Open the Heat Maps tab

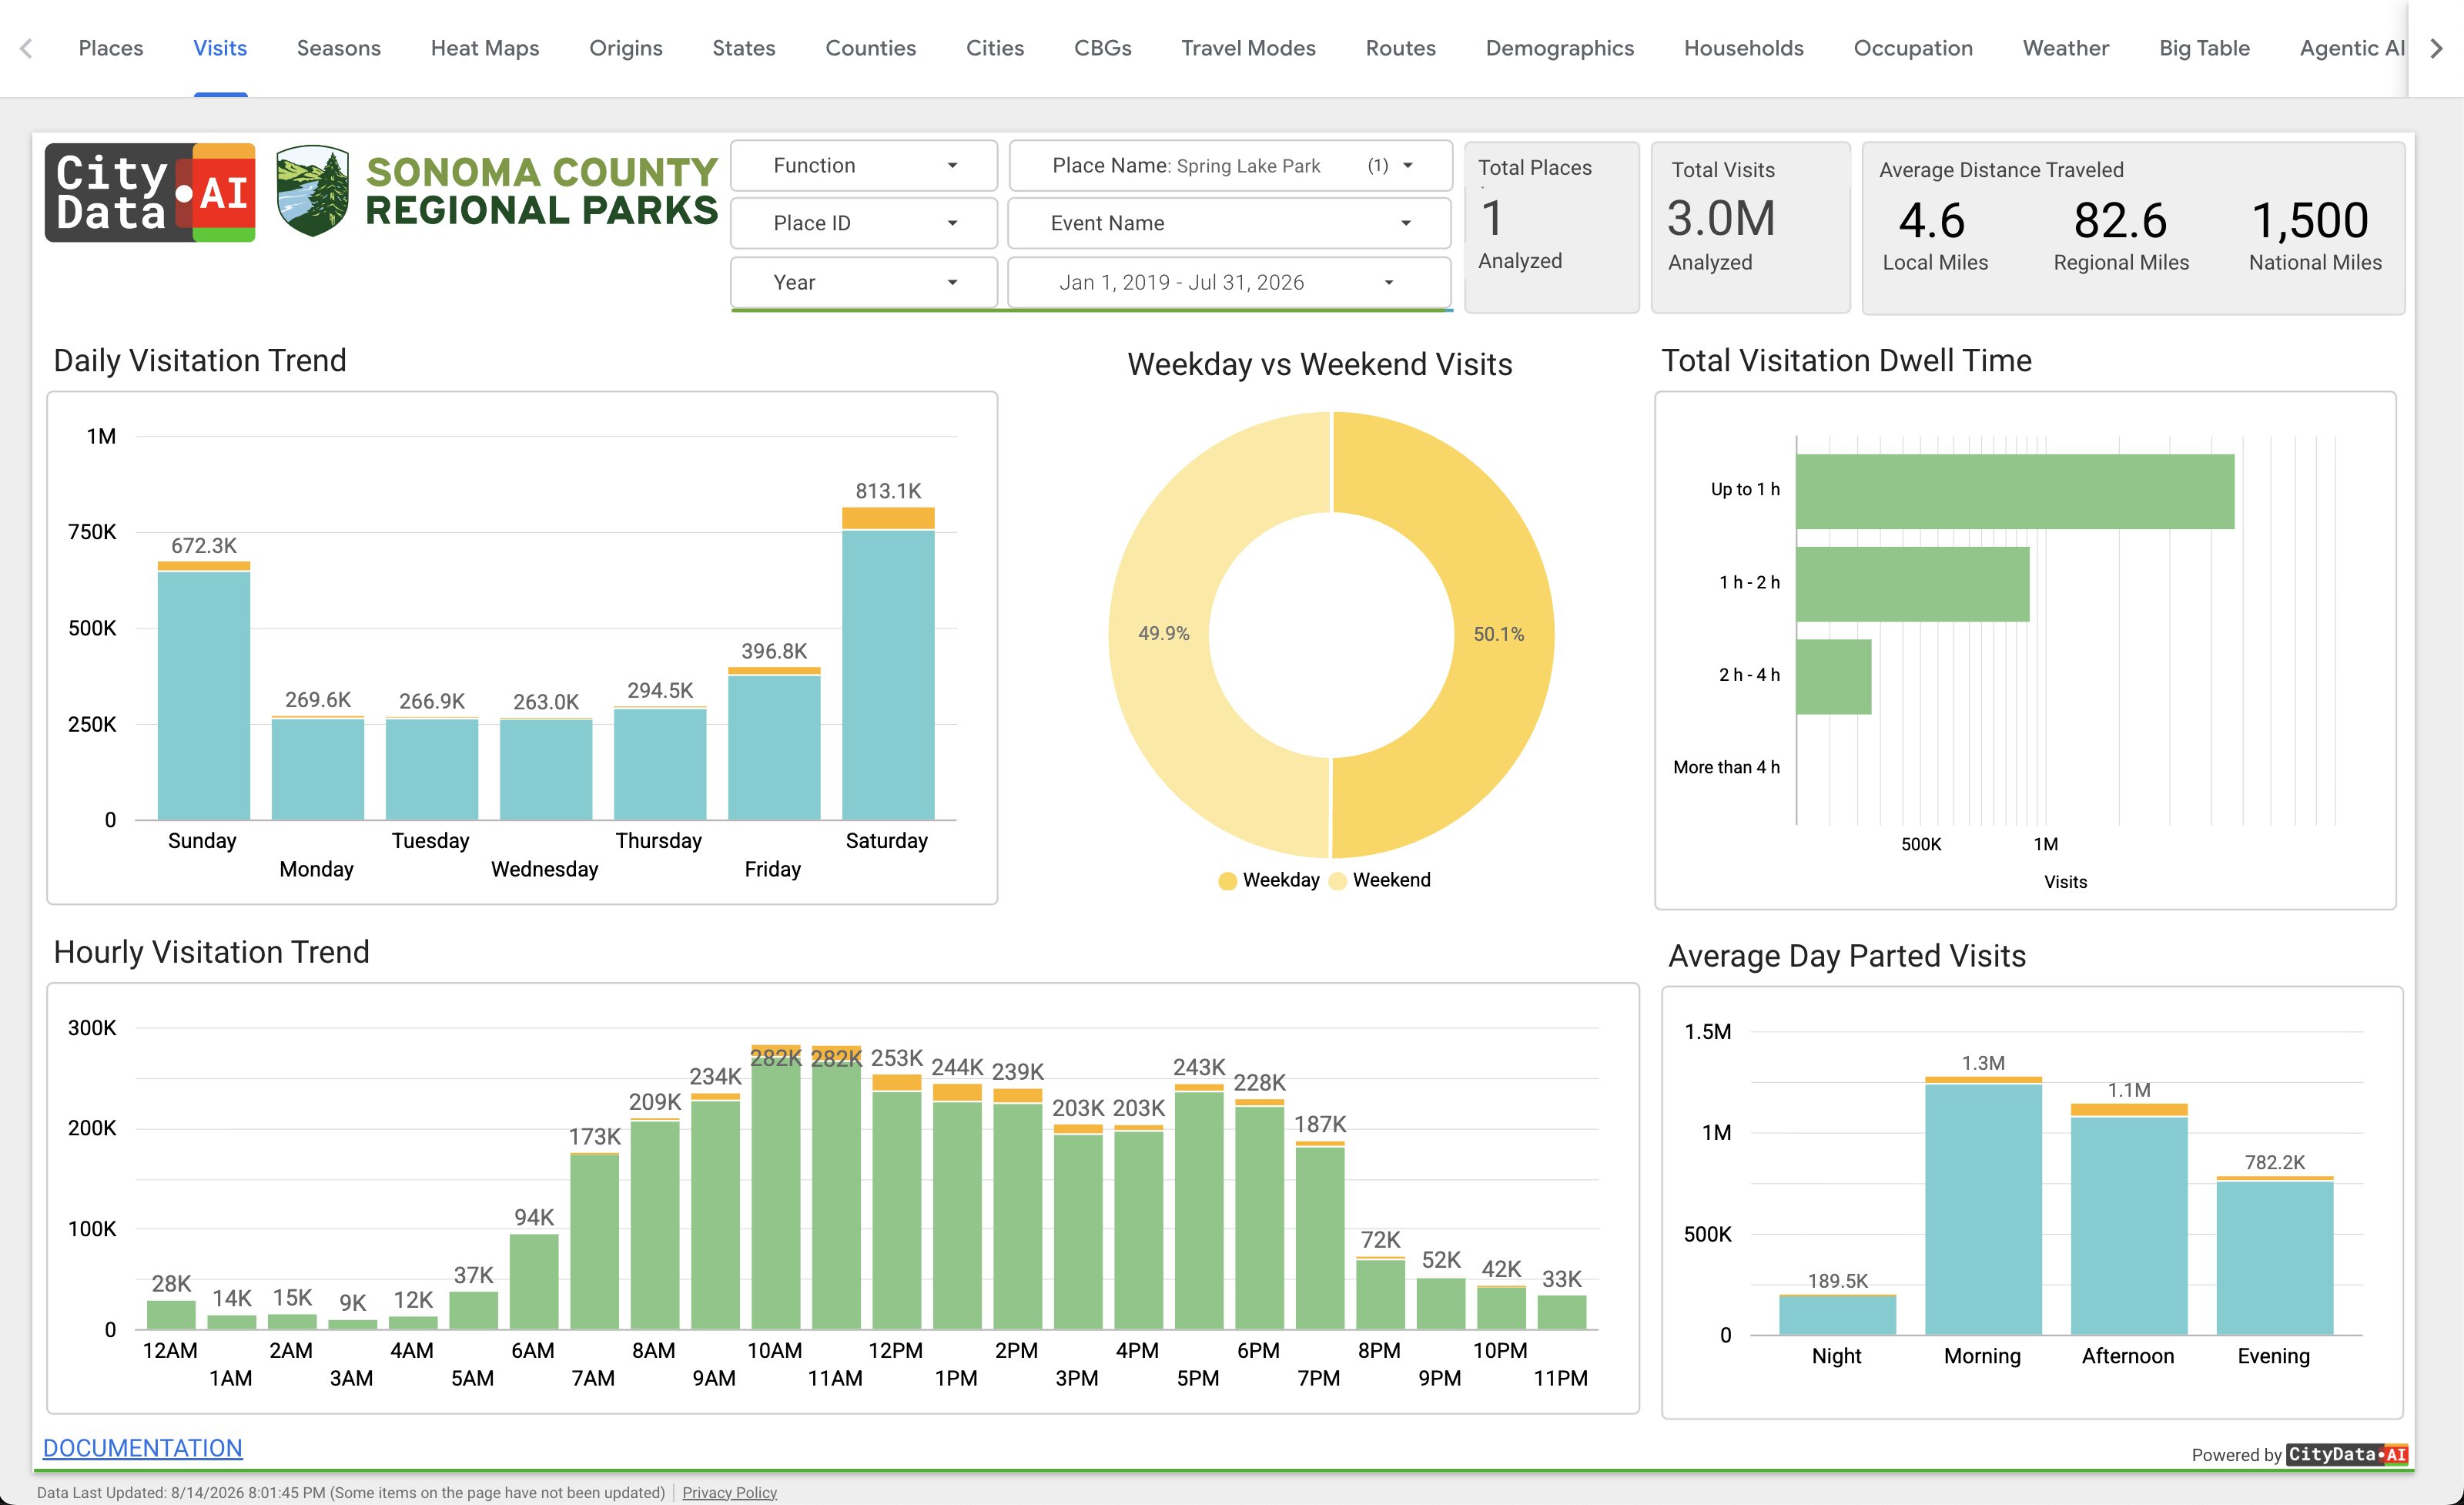click(485, 48)
